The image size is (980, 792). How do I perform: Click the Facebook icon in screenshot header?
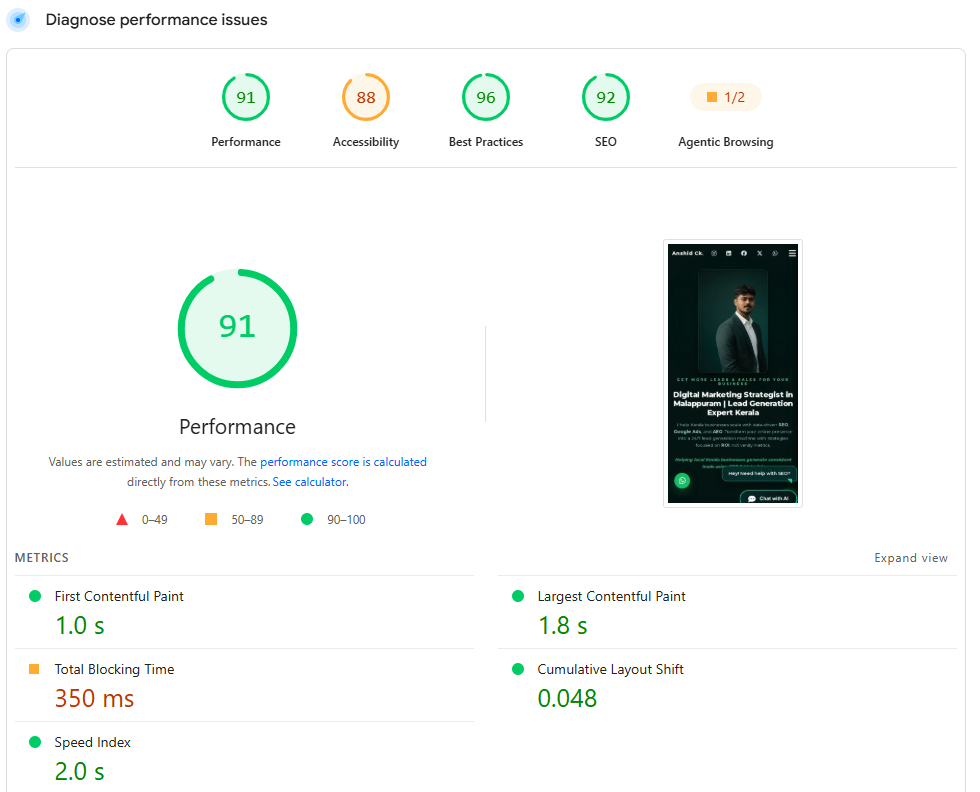point(744,253)
